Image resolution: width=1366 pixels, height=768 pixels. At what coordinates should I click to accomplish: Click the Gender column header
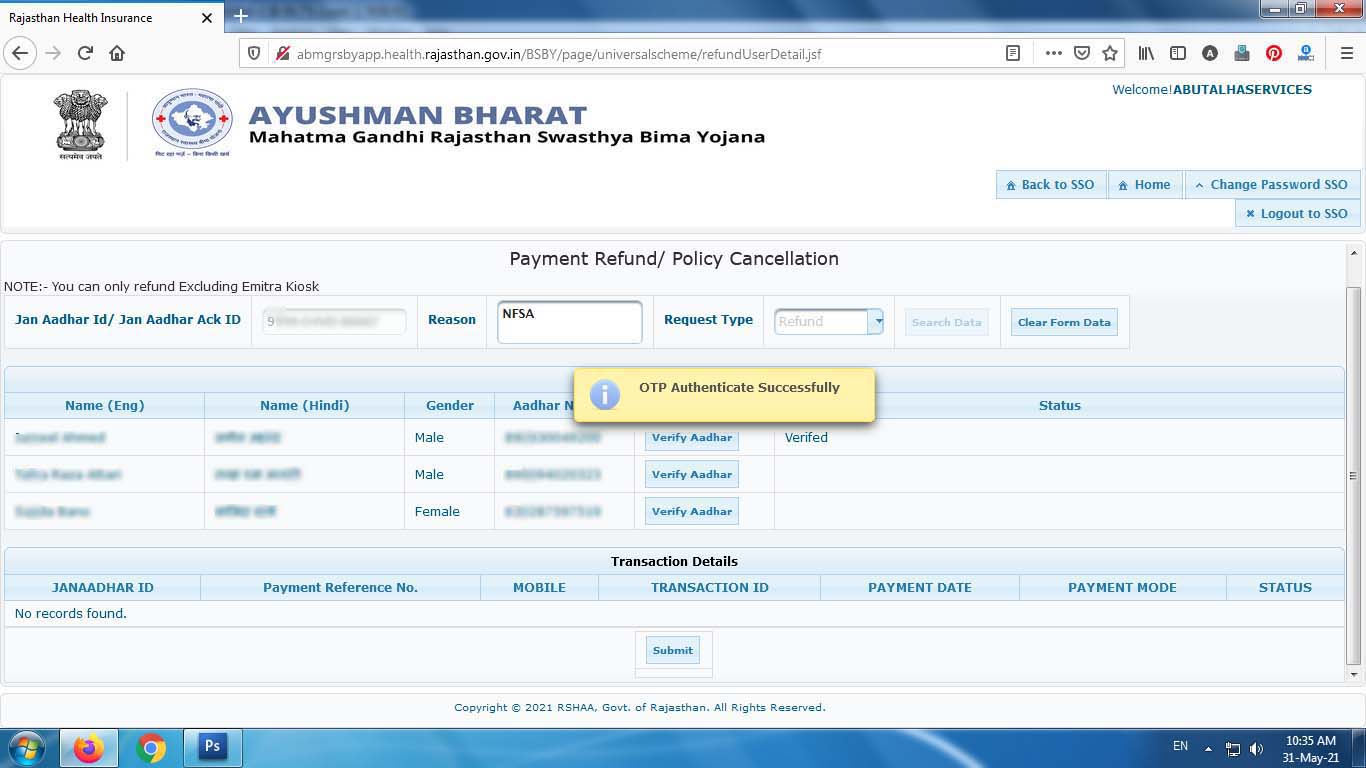point(450,405)
